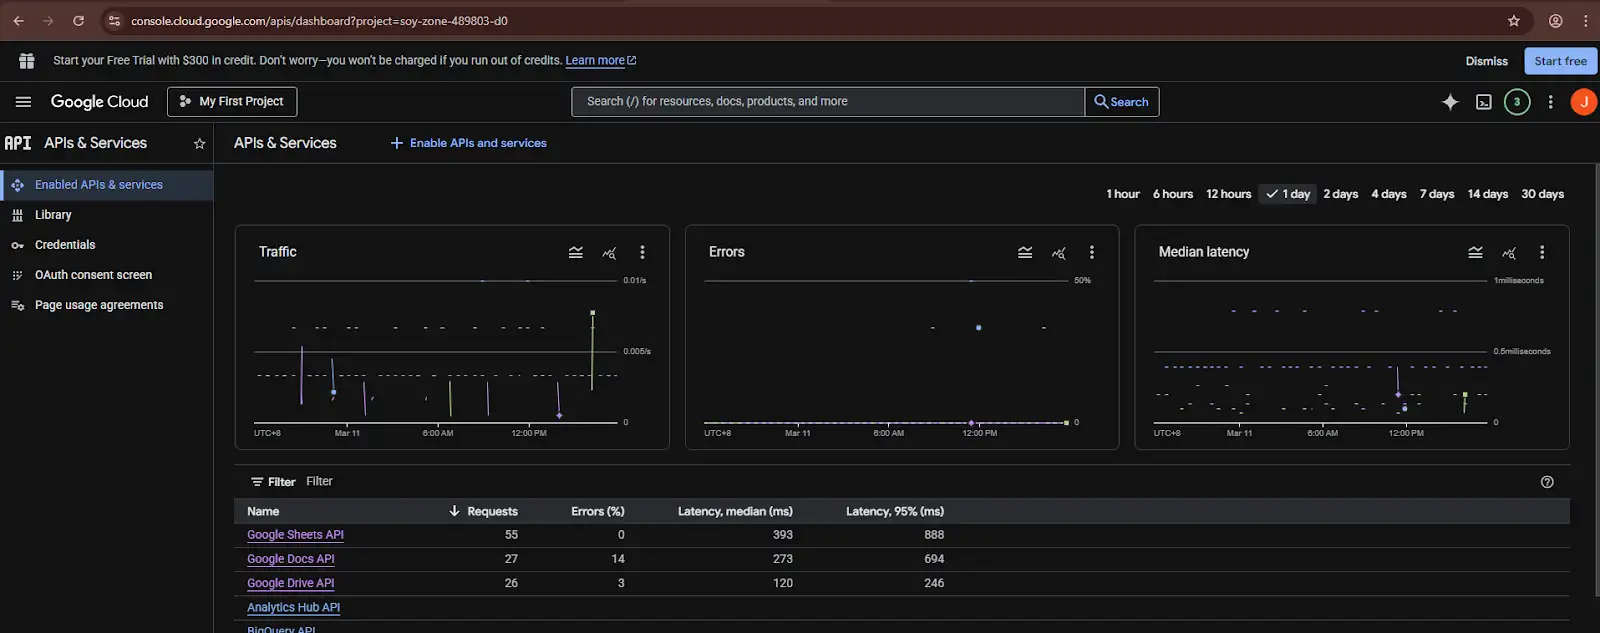The image size is (1600, 633).
Task: Focus the resources search field
Action: [x=828, y=102]
